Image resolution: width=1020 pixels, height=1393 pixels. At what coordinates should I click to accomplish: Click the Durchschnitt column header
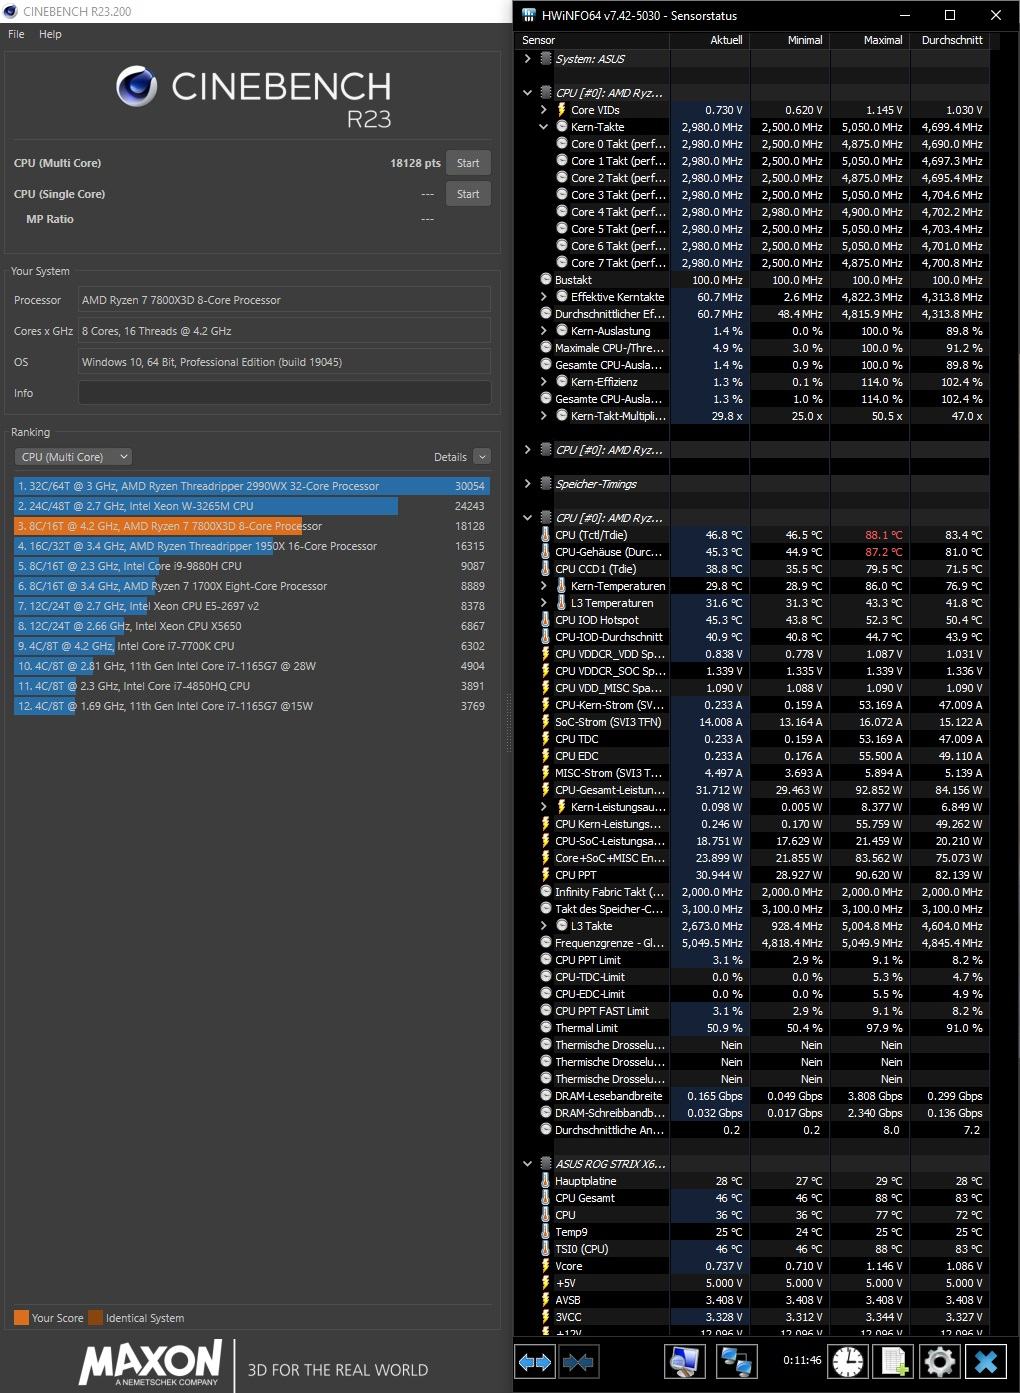949,40
